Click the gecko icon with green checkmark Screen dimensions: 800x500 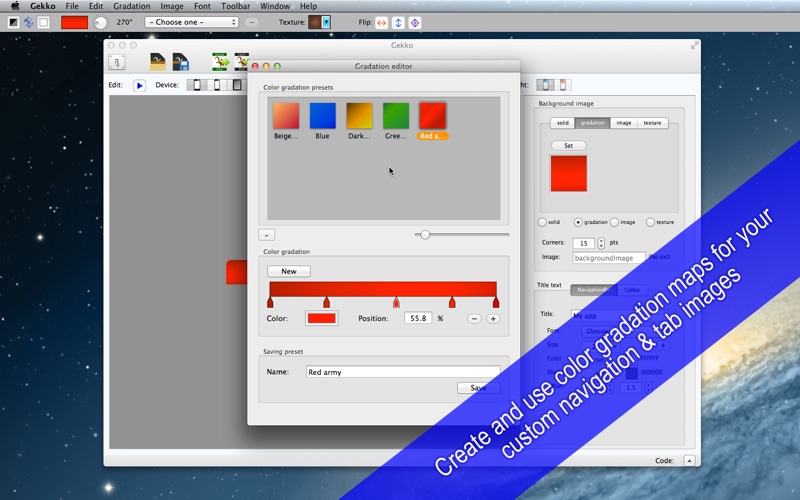click(x=241, y=62)
